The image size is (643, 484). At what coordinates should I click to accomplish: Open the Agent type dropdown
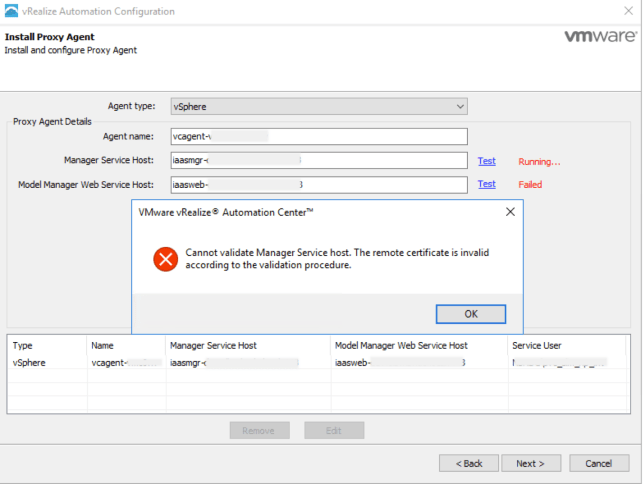[x=319, y=107]
